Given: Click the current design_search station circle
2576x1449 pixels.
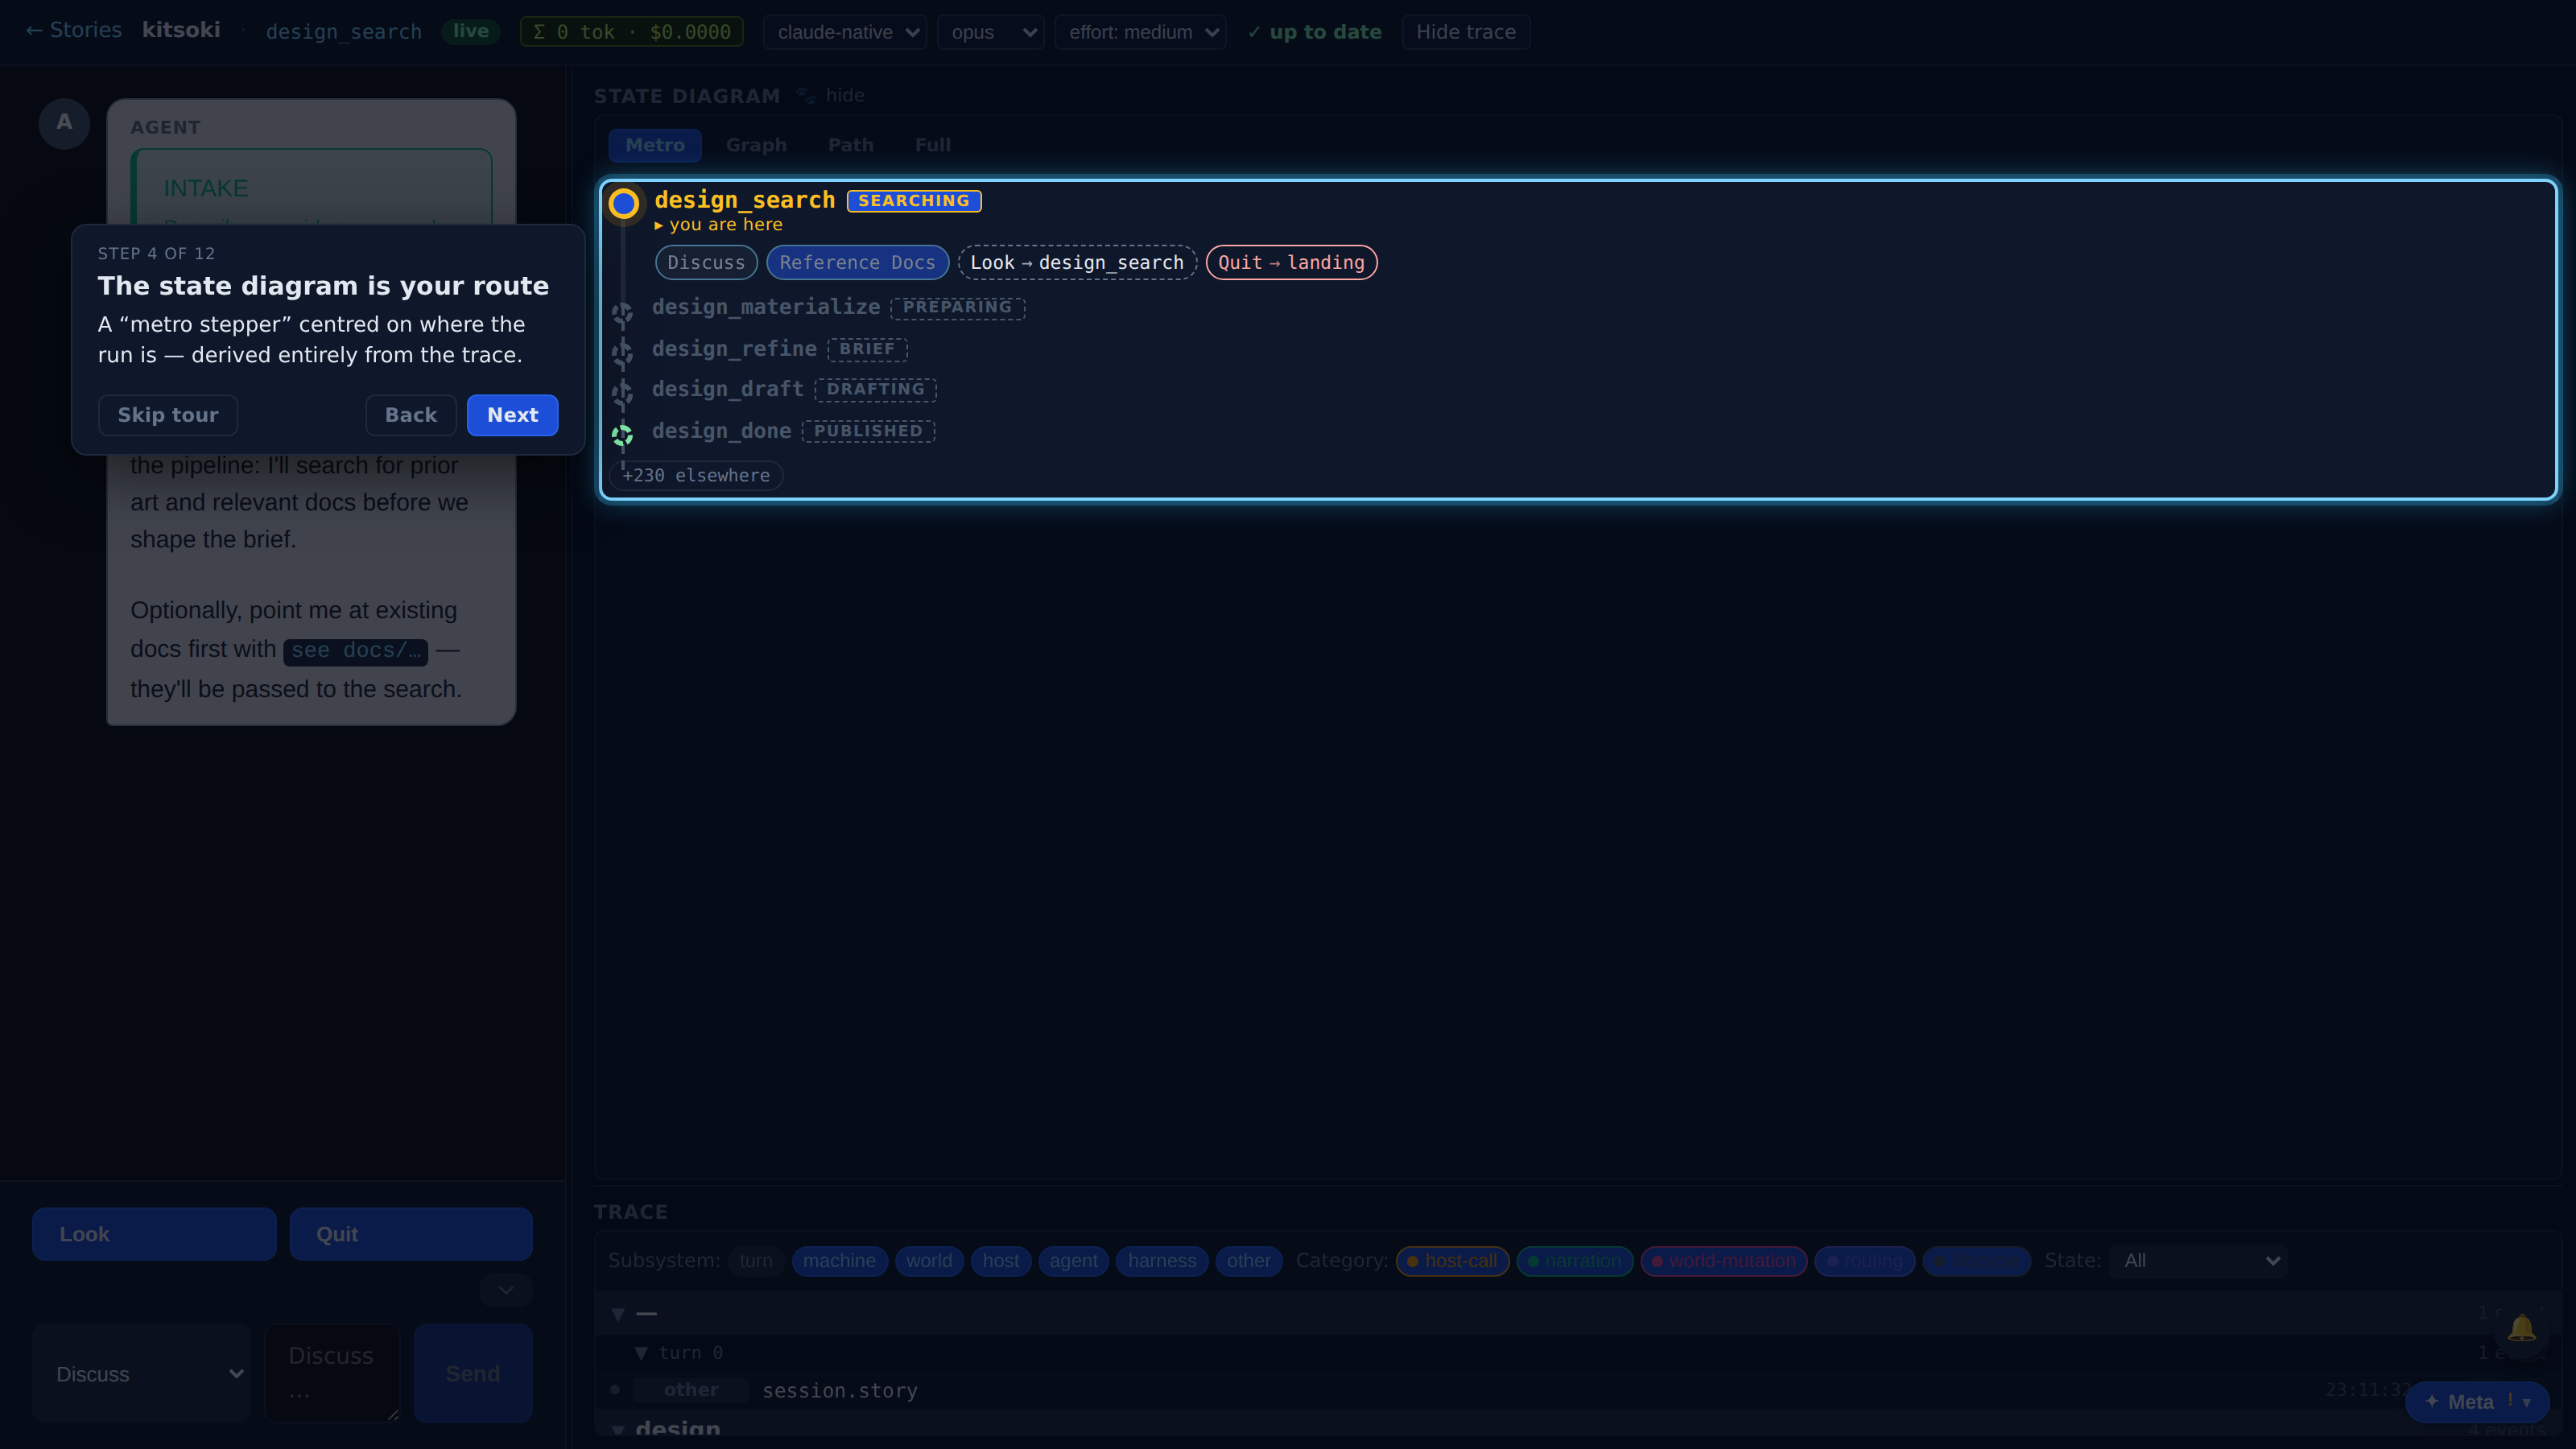Looking at the screenshot, I should click(624, 204).
